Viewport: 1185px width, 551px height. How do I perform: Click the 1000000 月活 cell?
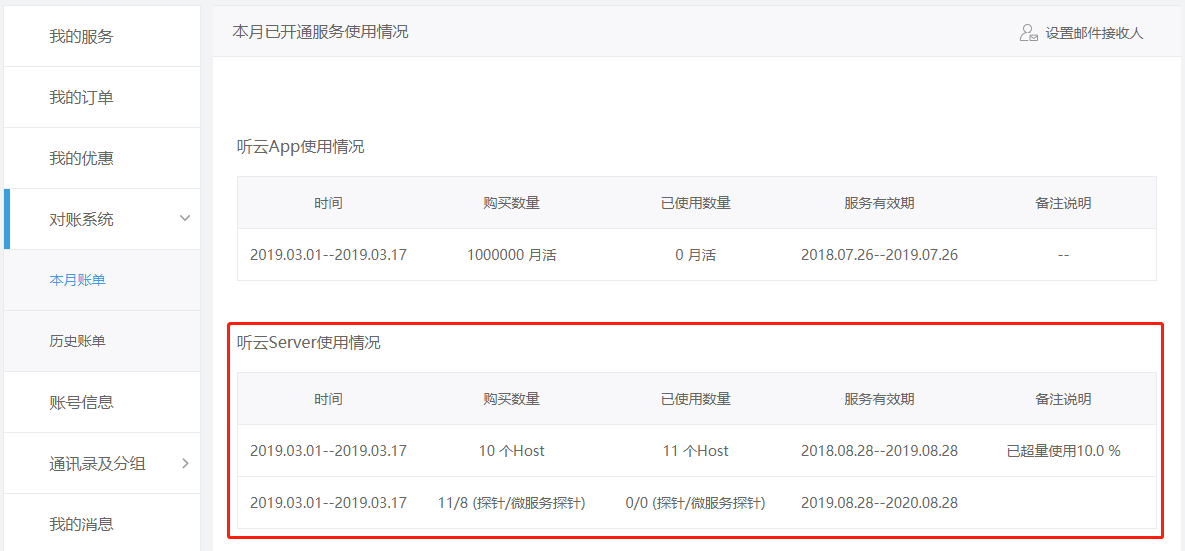tap(512, 255)
